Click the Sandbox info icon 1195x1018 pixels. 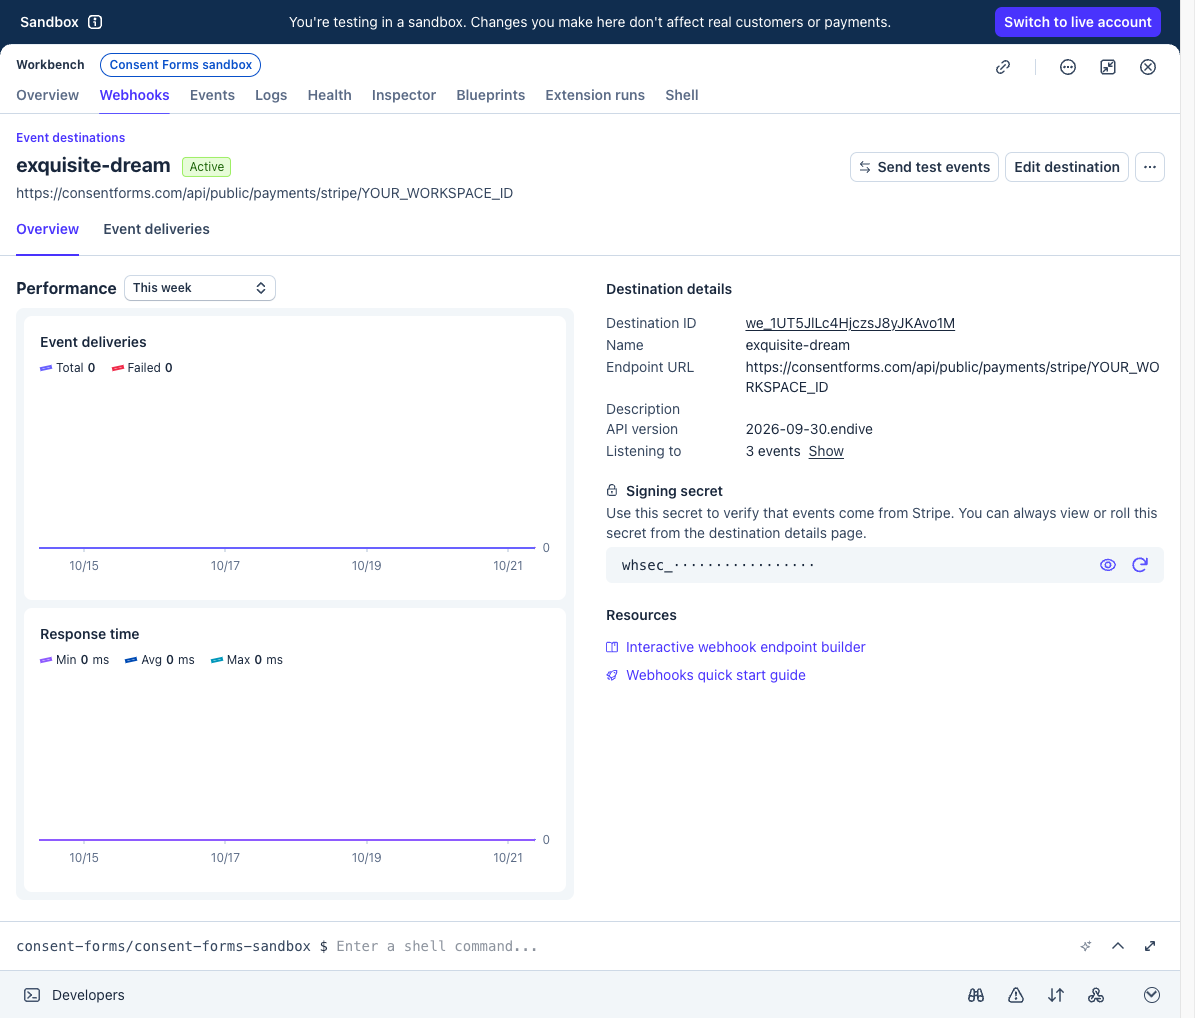(95, 22)
